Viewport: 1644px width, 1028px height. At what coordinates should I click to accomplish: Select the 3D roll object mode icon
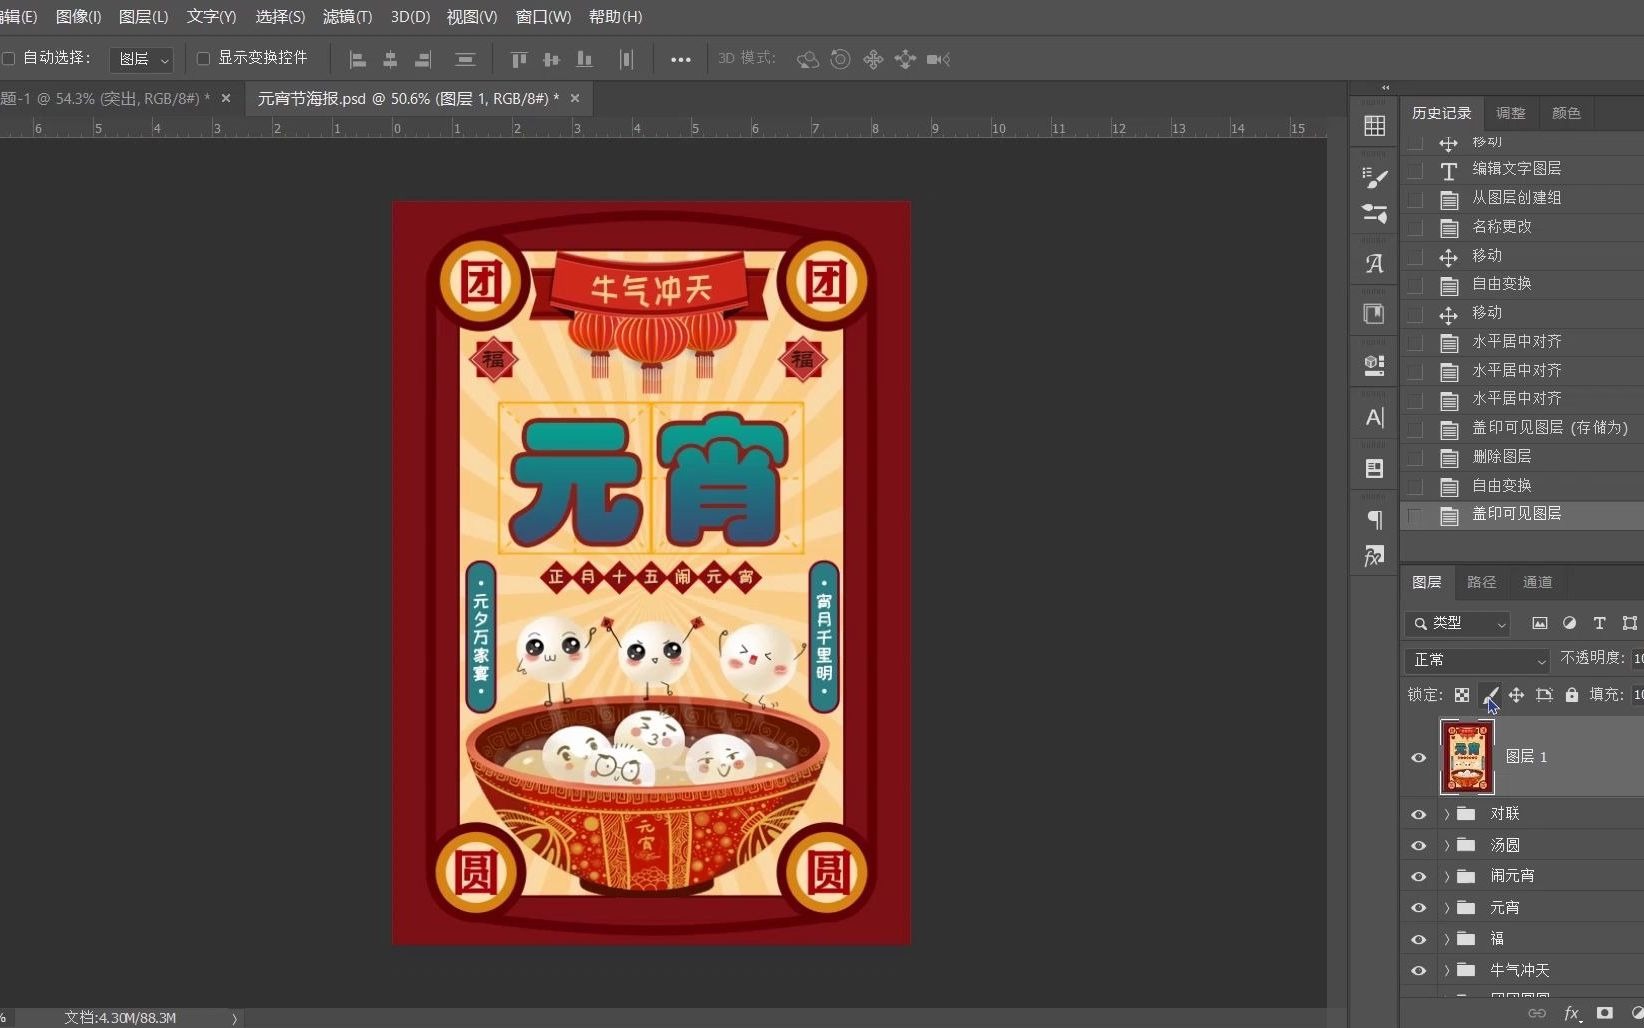click(841, 59)
